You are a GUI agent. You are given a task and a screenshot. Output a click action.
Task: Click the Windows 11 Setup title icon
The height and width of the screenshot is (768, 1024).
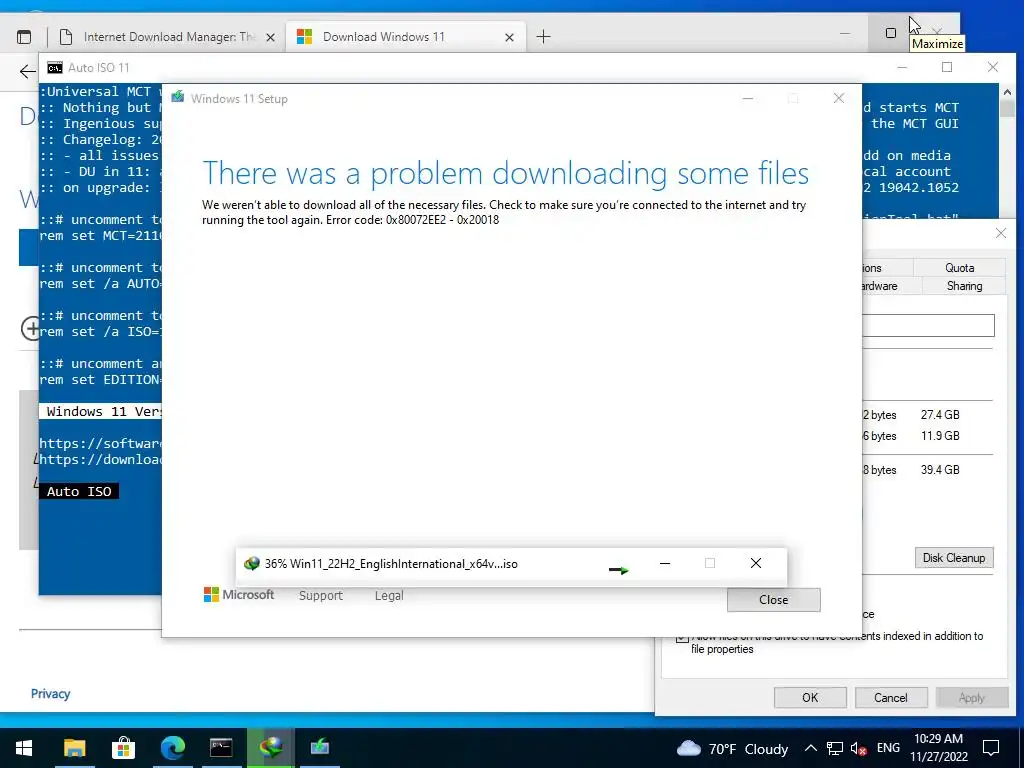[x=178, y=98]
